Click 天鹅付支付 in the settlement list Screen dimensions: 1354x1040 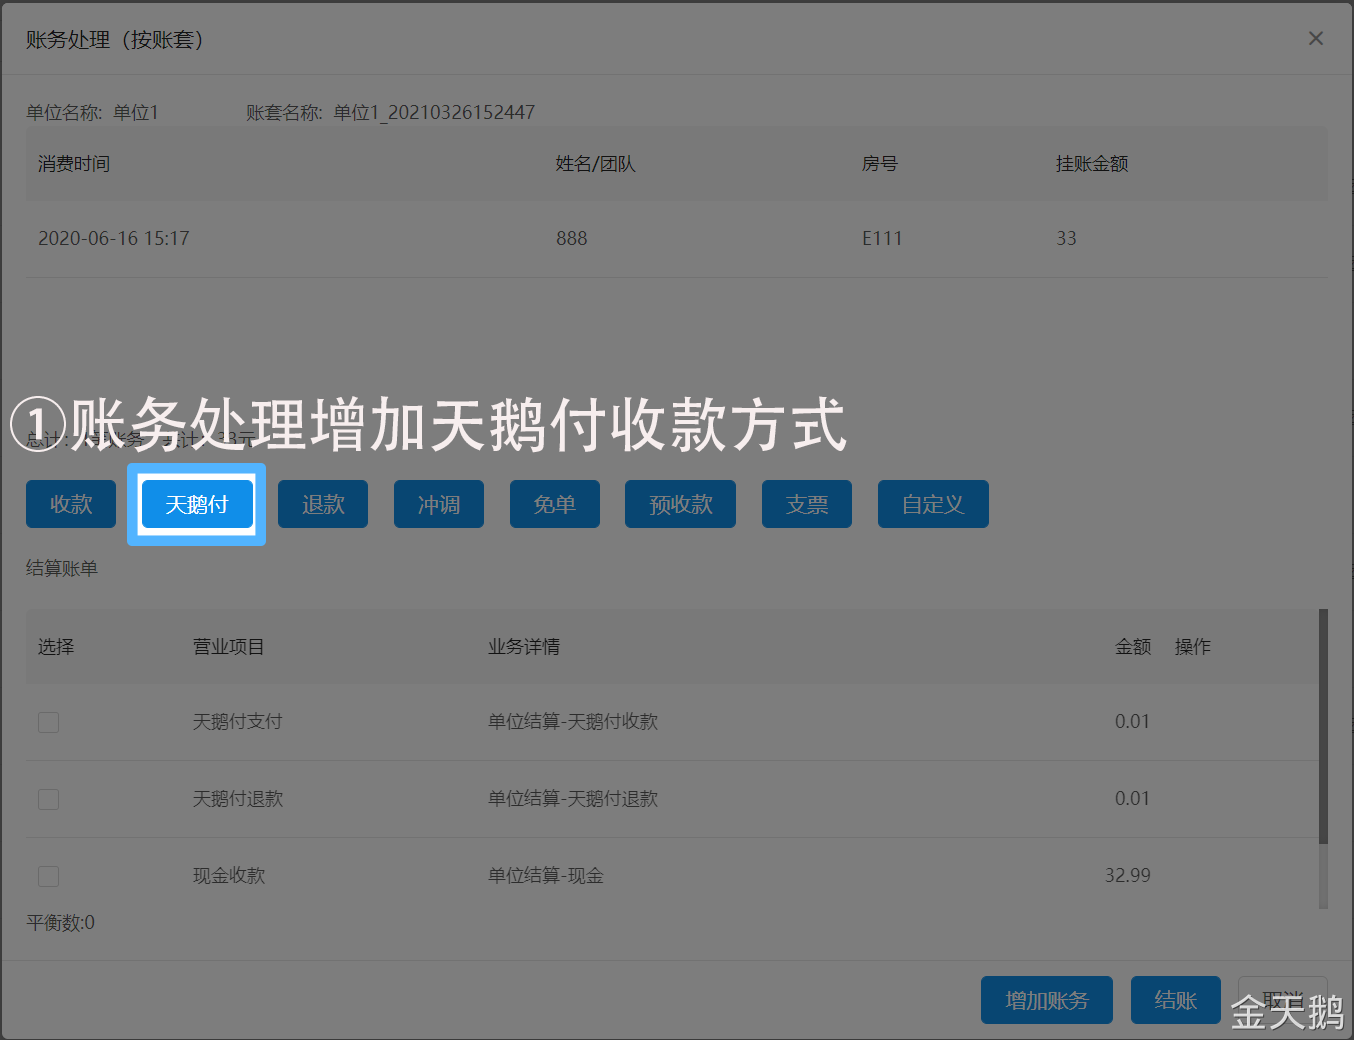point(238,722)
